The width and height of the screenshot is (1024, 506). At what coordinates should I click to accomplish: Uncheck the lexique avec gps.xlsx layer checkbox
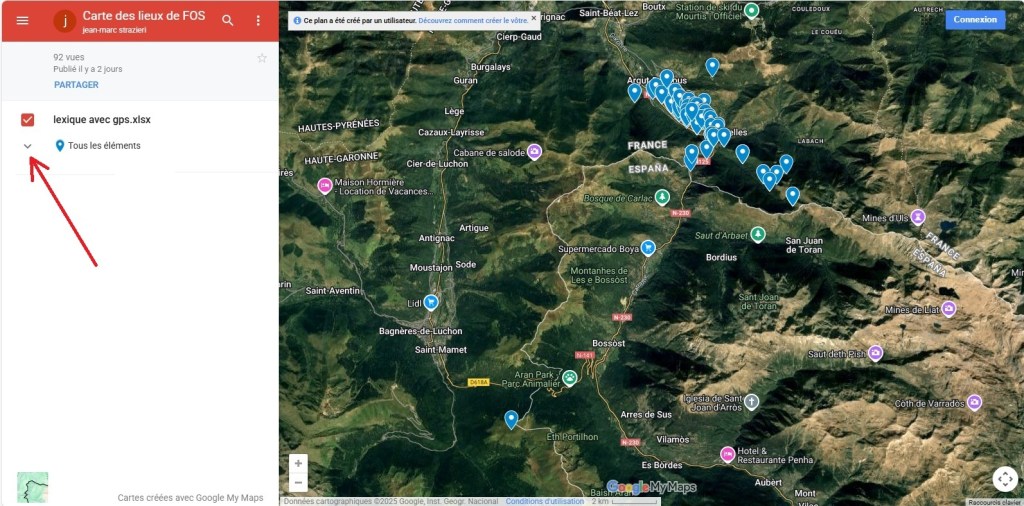click(x=28, y=120)
